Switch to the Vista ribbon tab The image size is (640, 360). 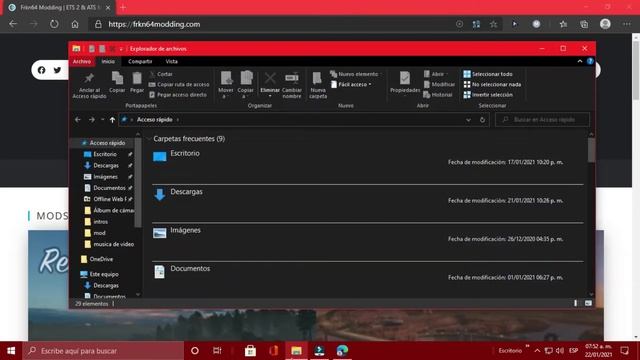coord(171,61)
